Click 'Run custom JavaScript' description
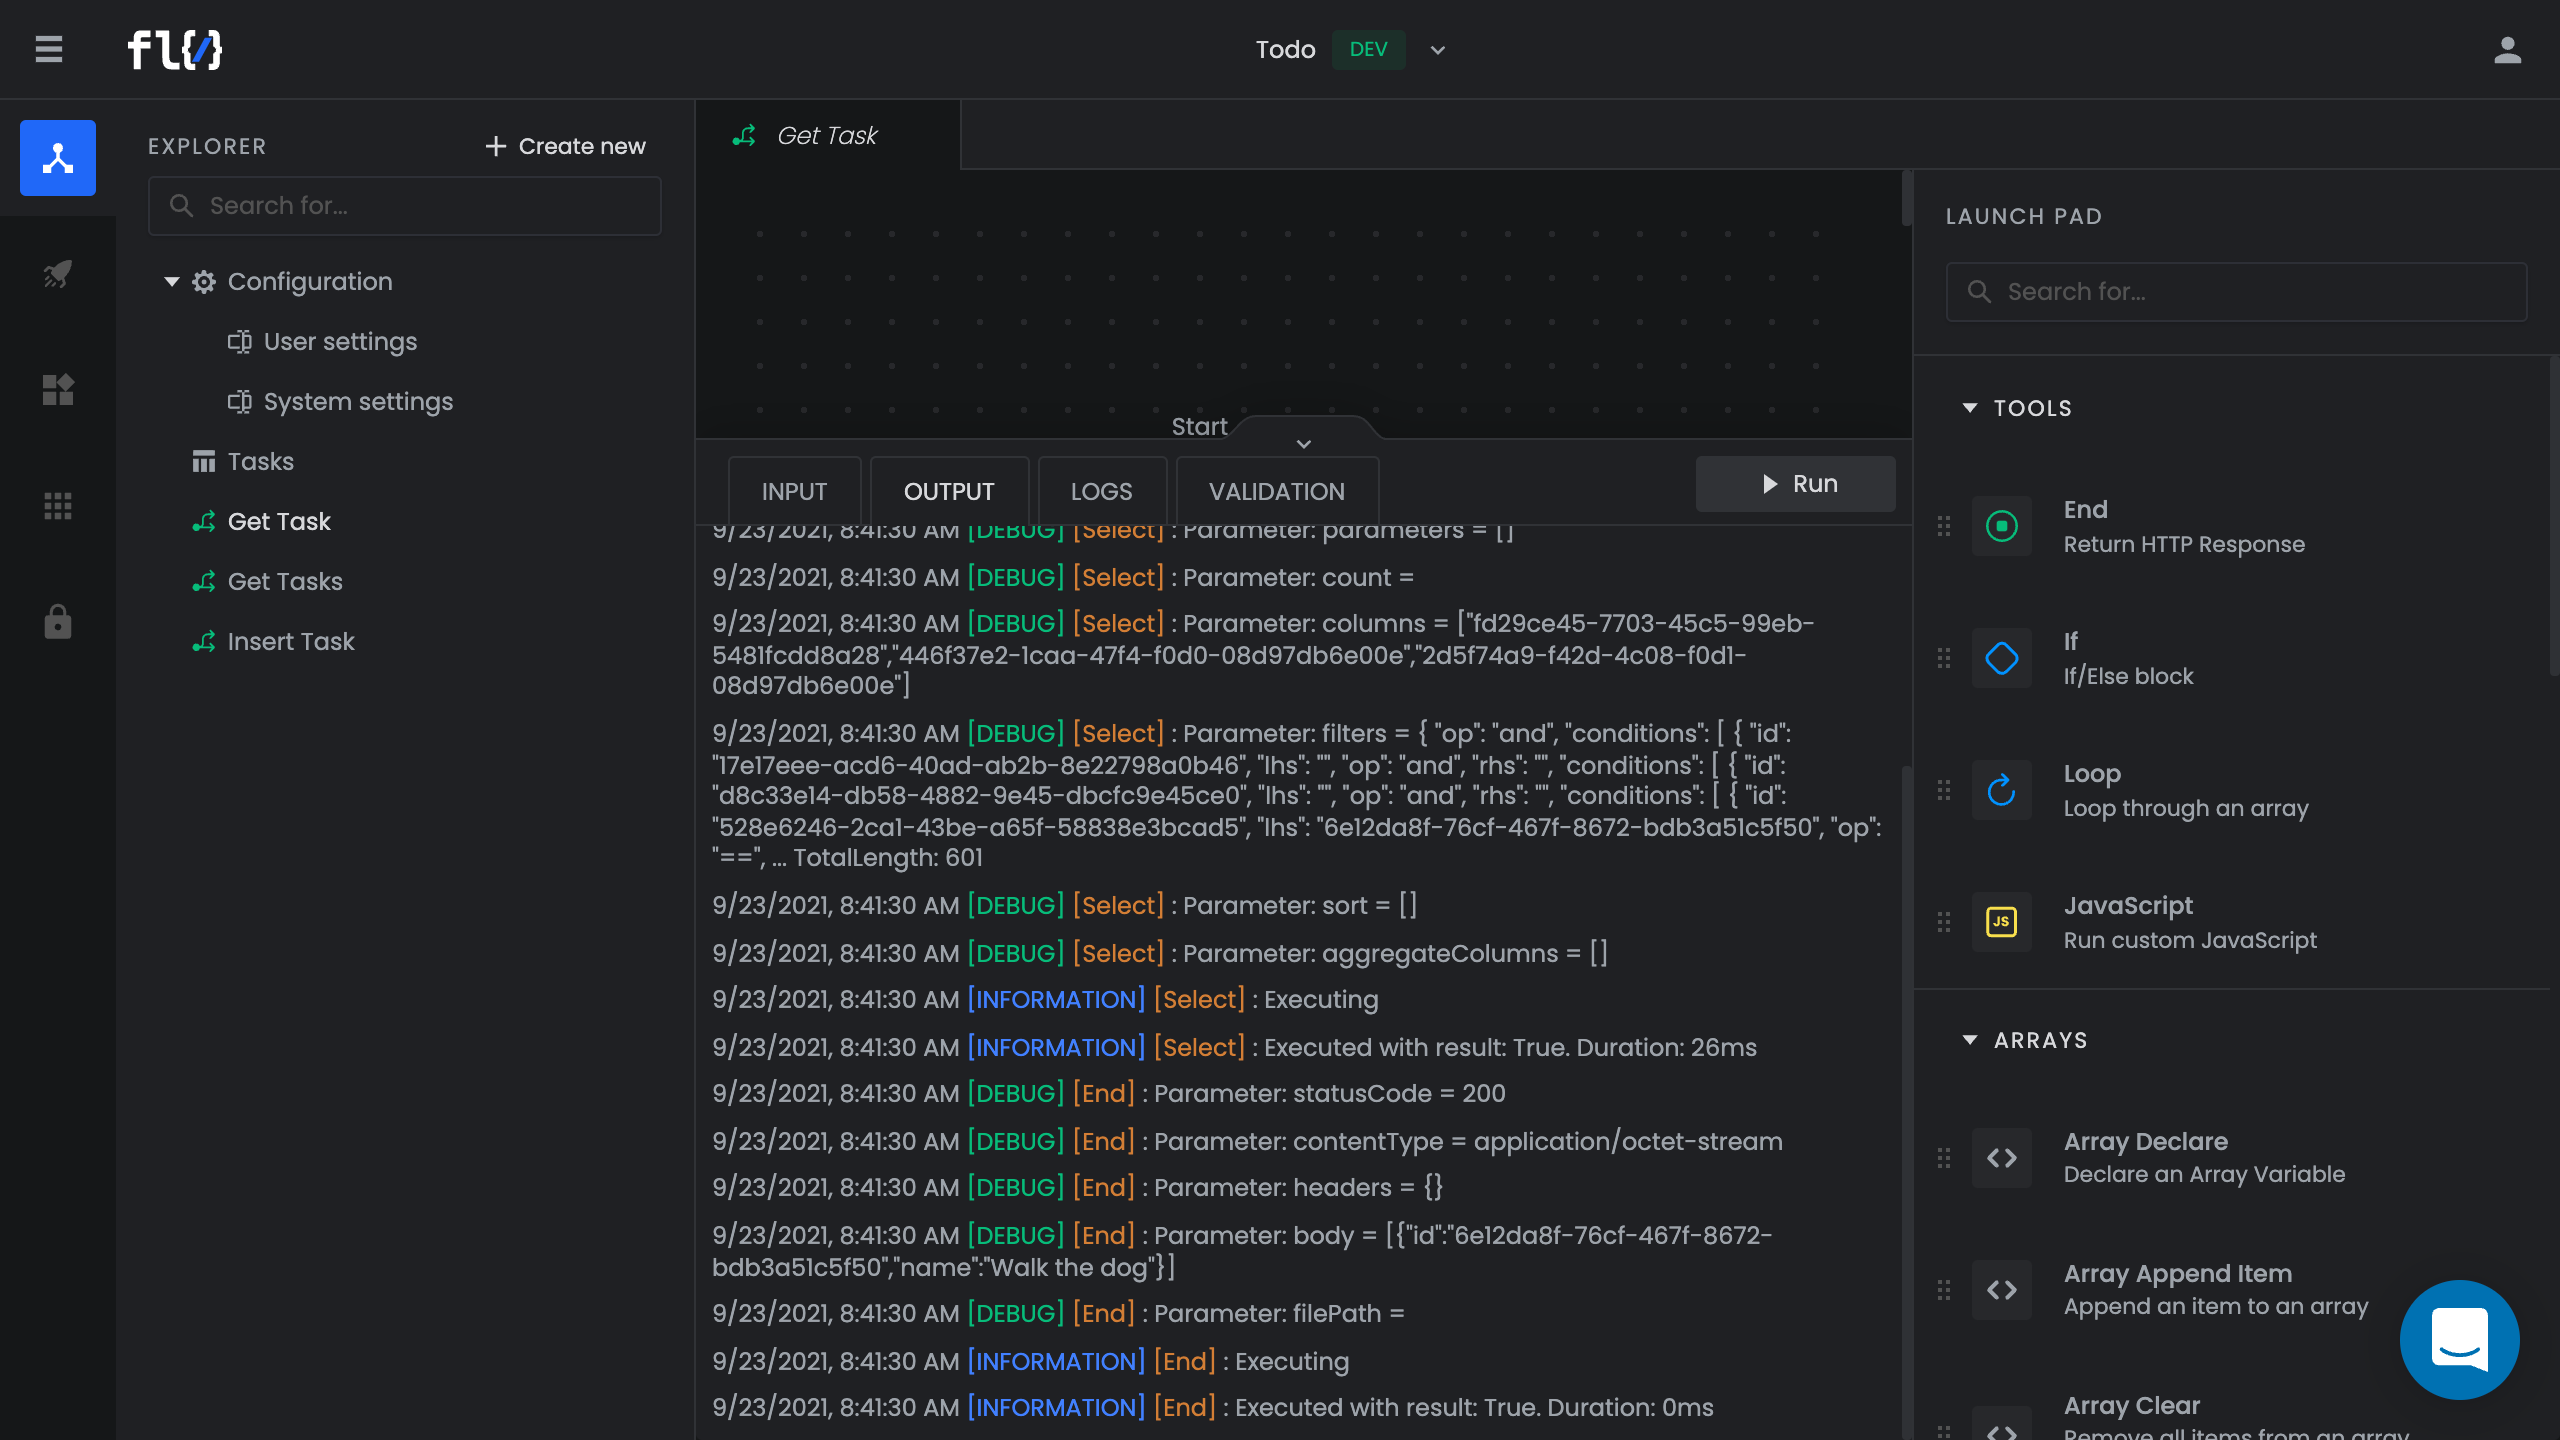The width and height of the screenshot is (2560, 1440). click(x=2190, y=940)
